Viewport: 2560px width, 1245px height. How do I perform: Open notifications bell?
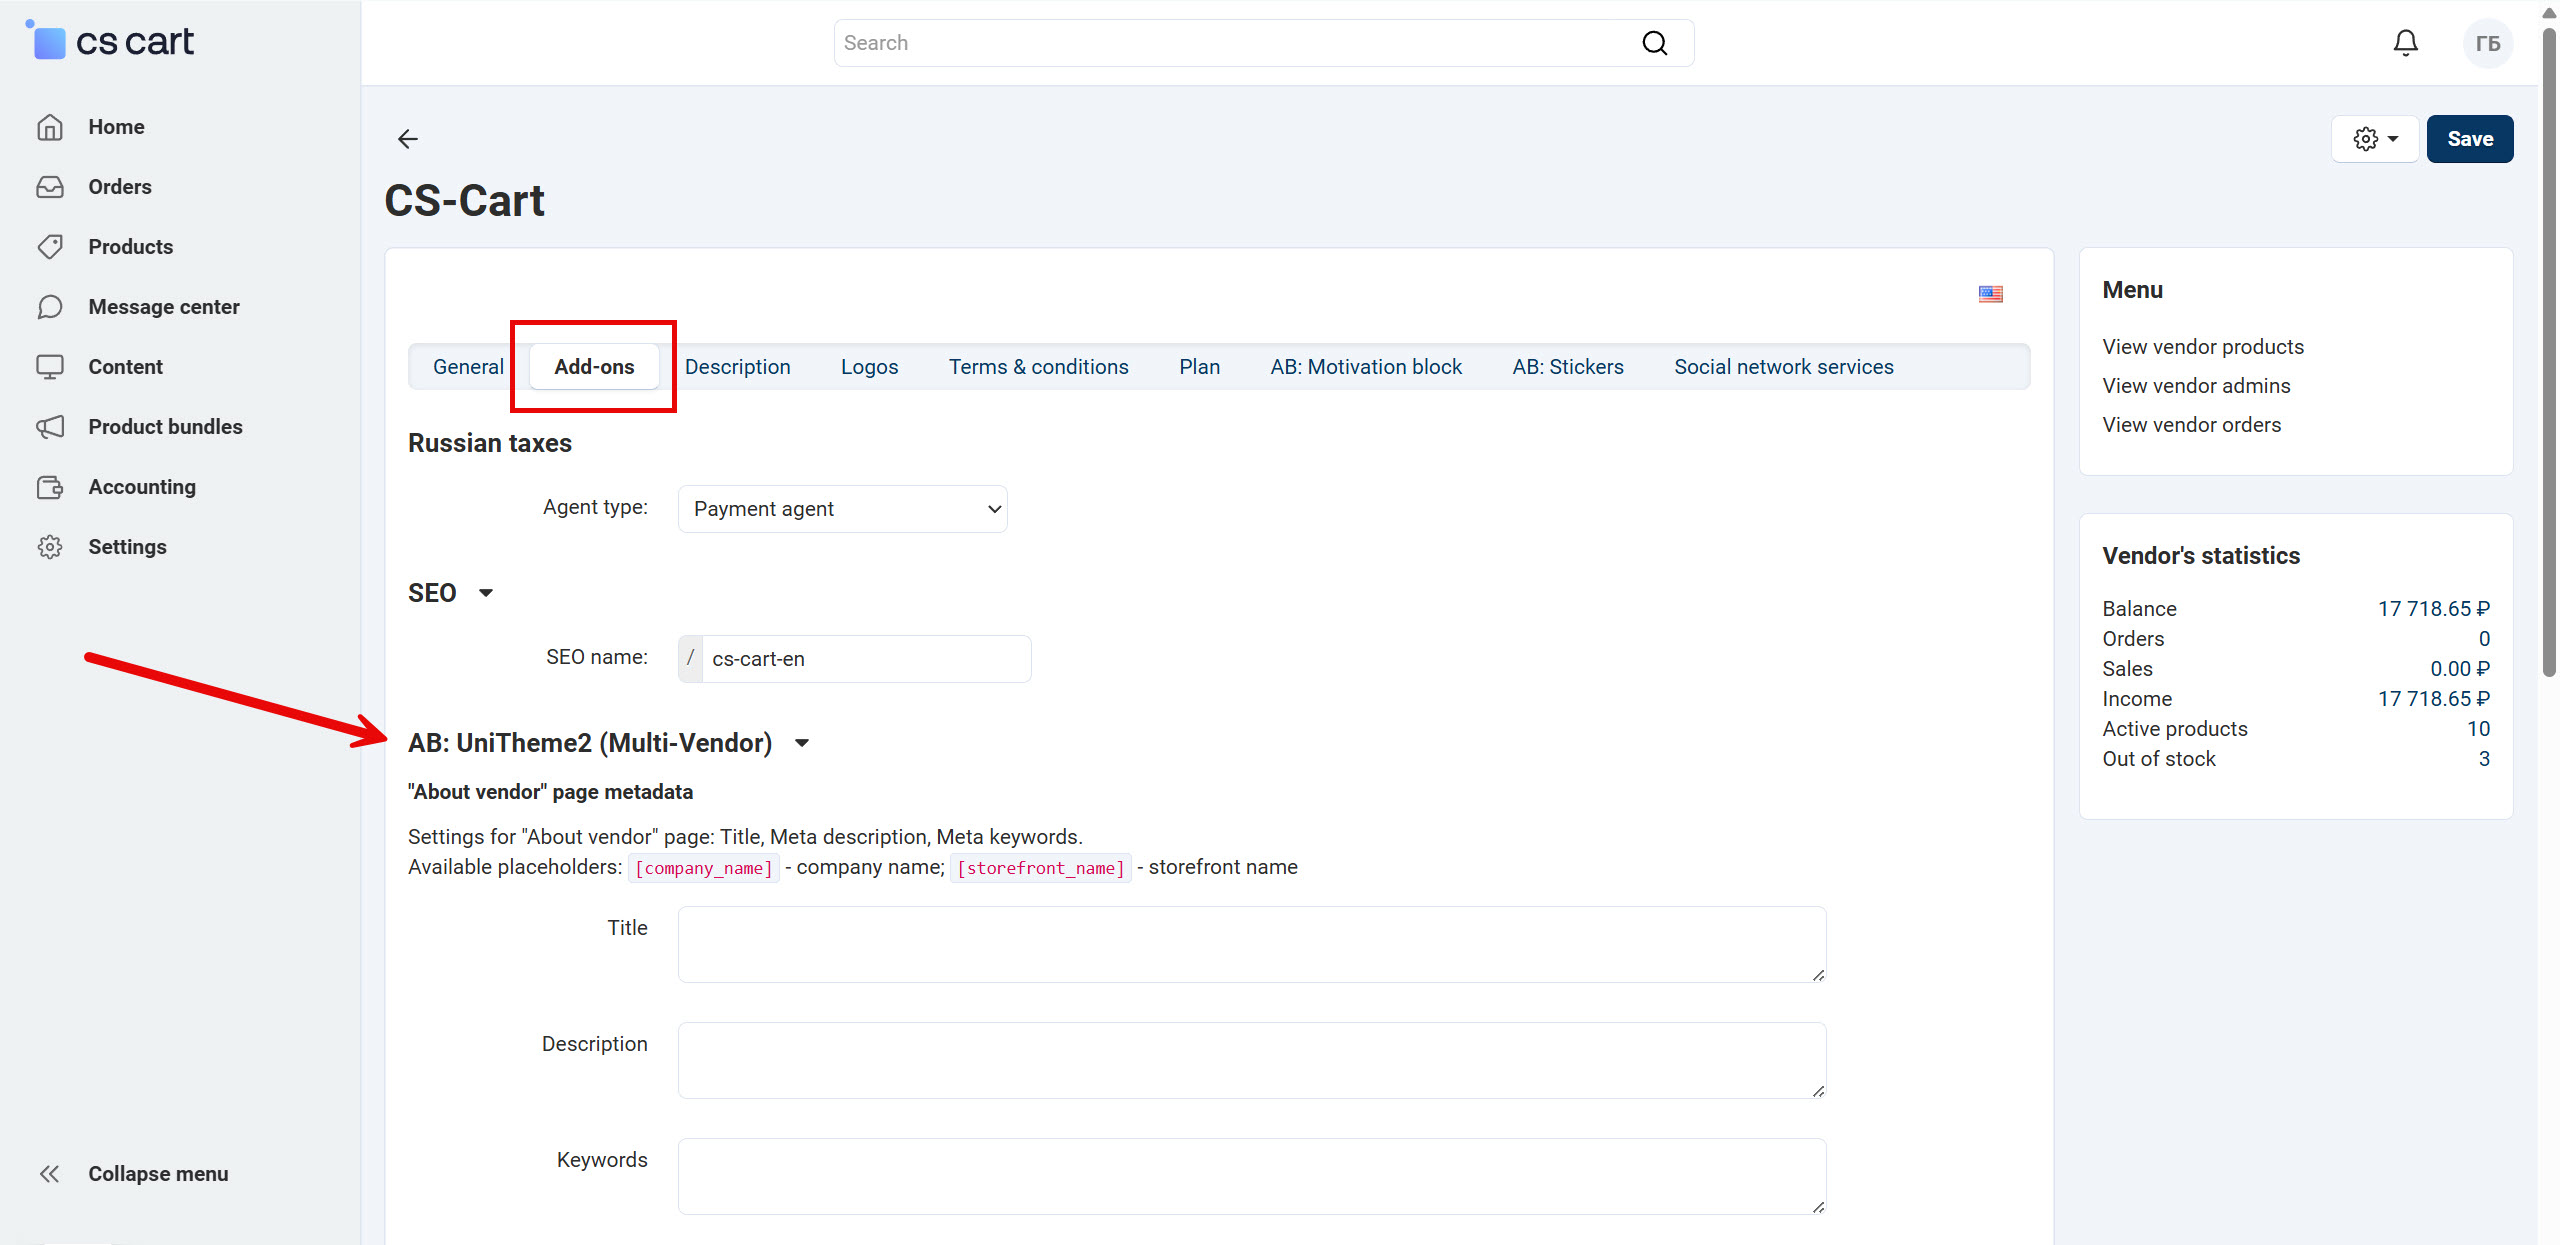2406,43
